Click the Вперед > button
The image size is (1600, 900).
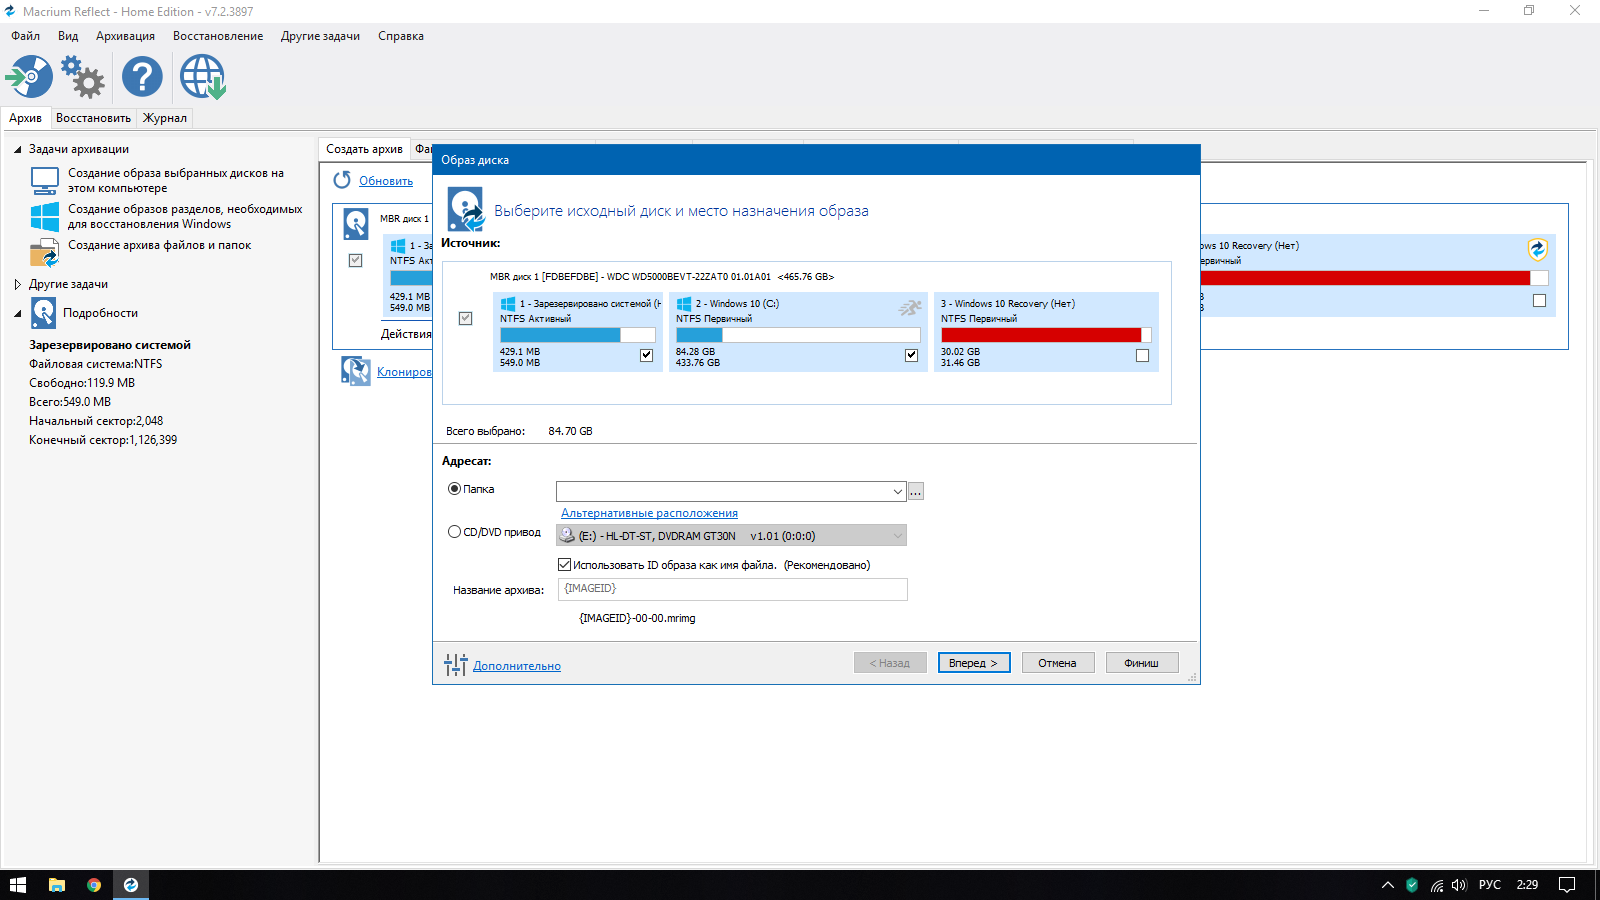coord(973,663)
